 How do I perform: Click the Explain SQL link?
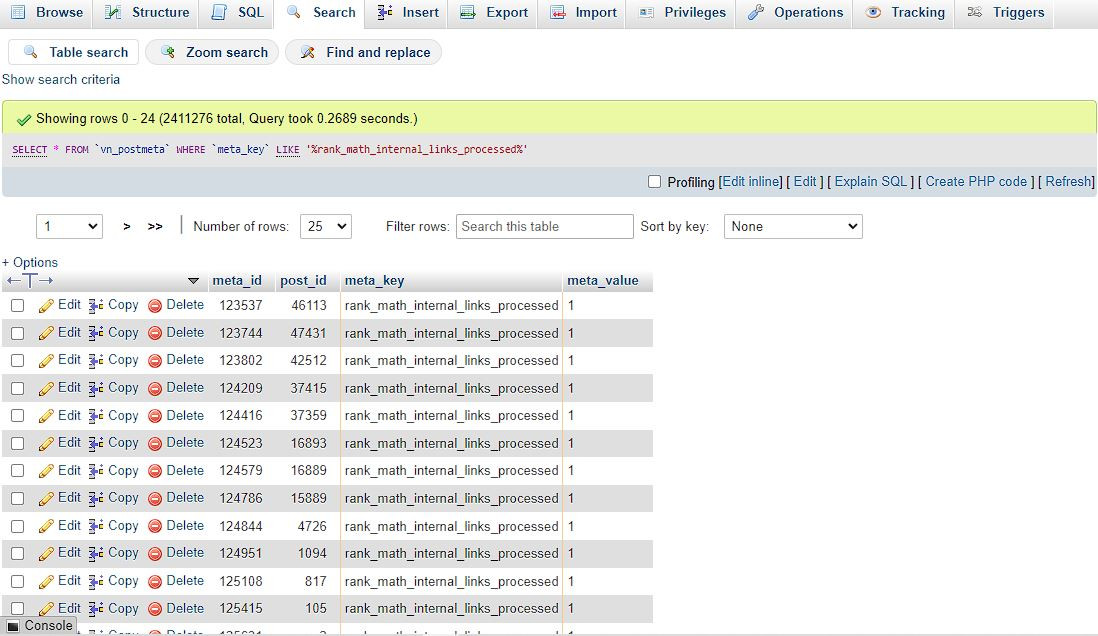(870, 181)
